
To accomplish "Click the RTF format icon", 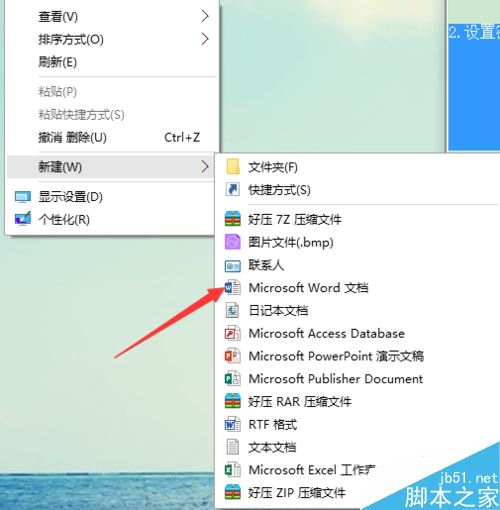I will [233, 424].
